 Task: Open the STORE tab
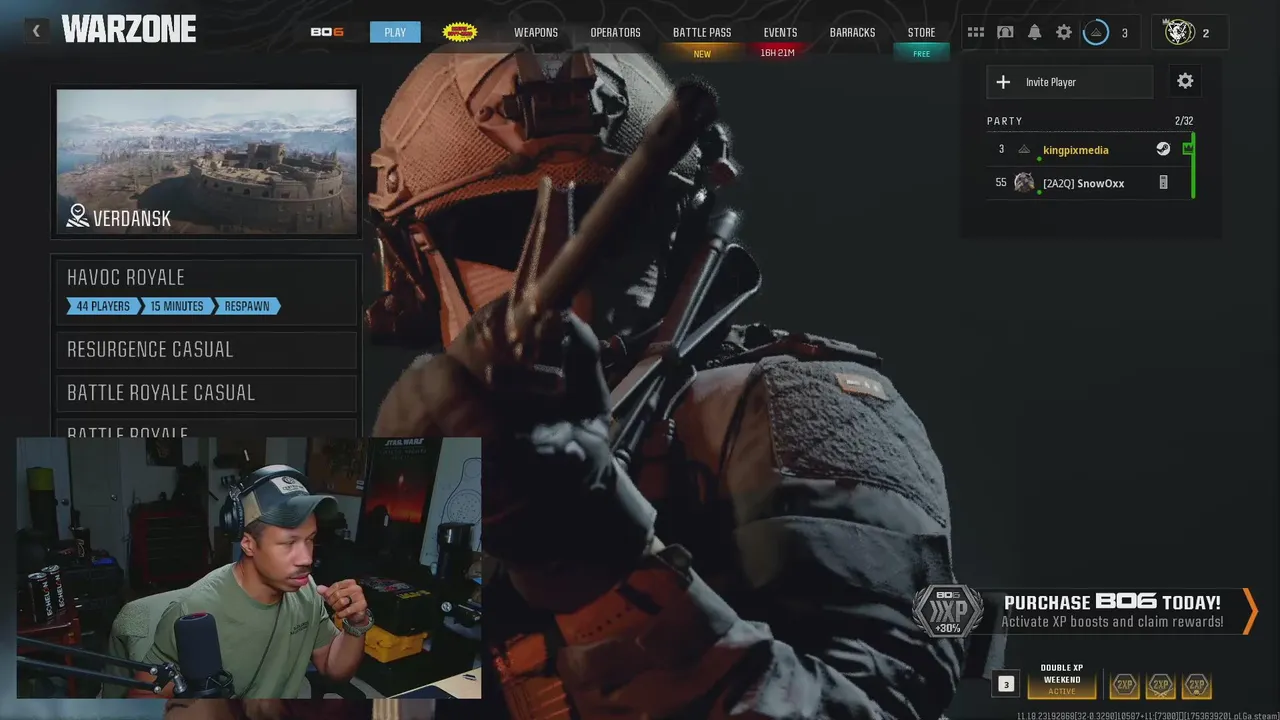click(921, 32)
